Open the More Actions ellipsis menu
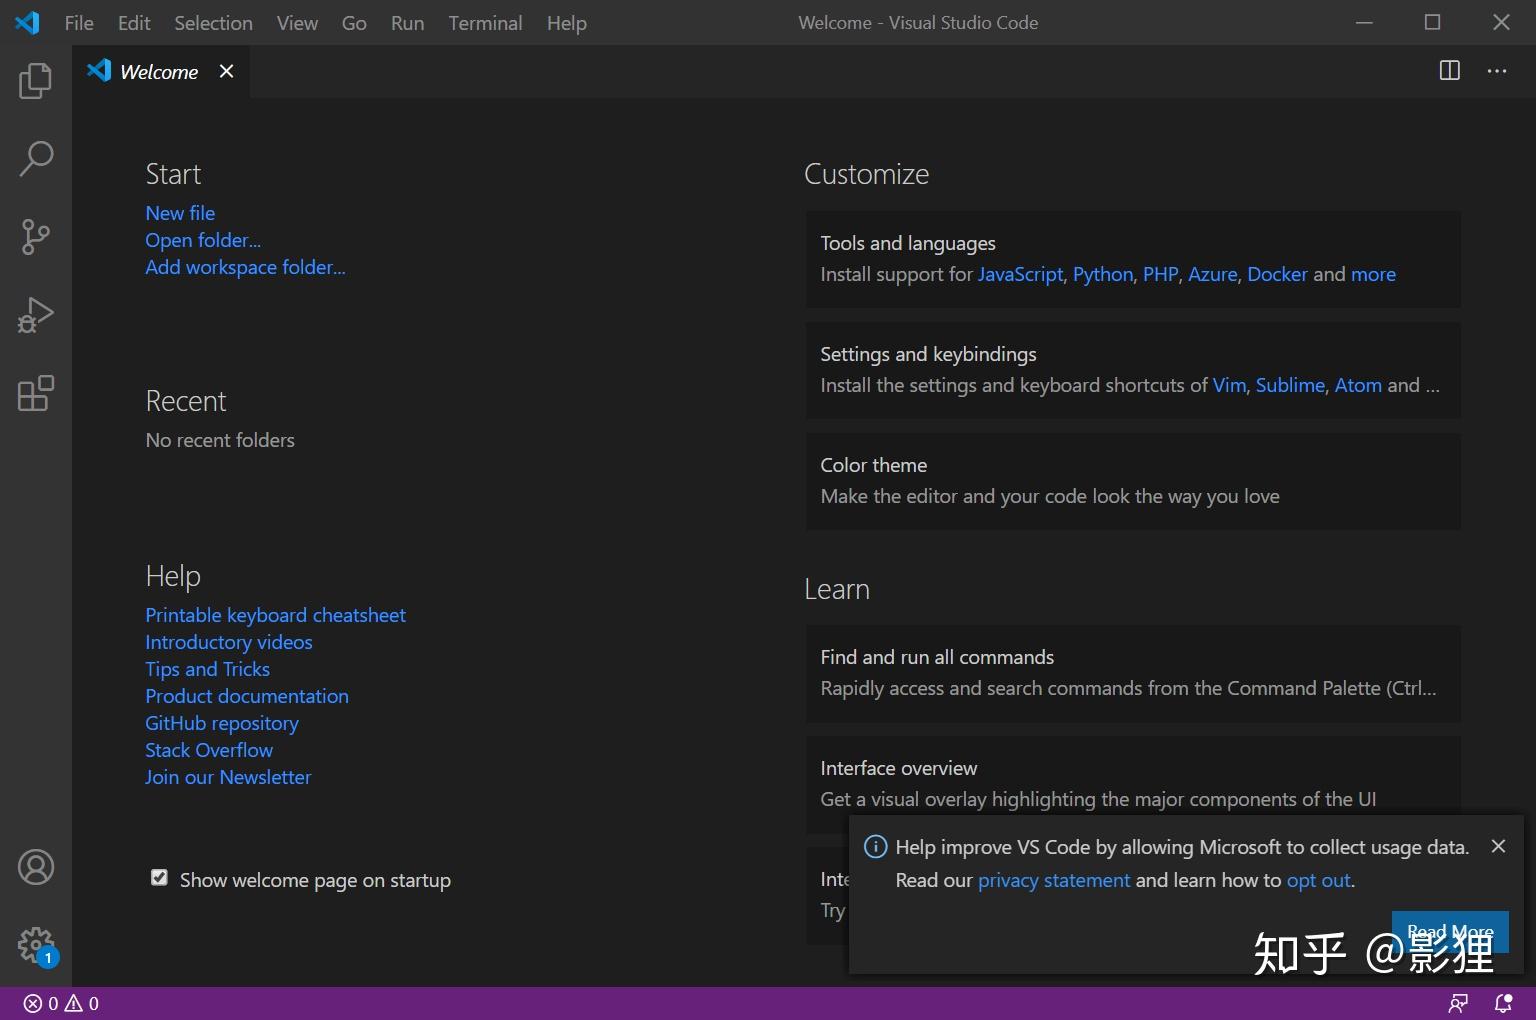The width and height of the screenshot is (1536, 1020). pos(1497,71)
